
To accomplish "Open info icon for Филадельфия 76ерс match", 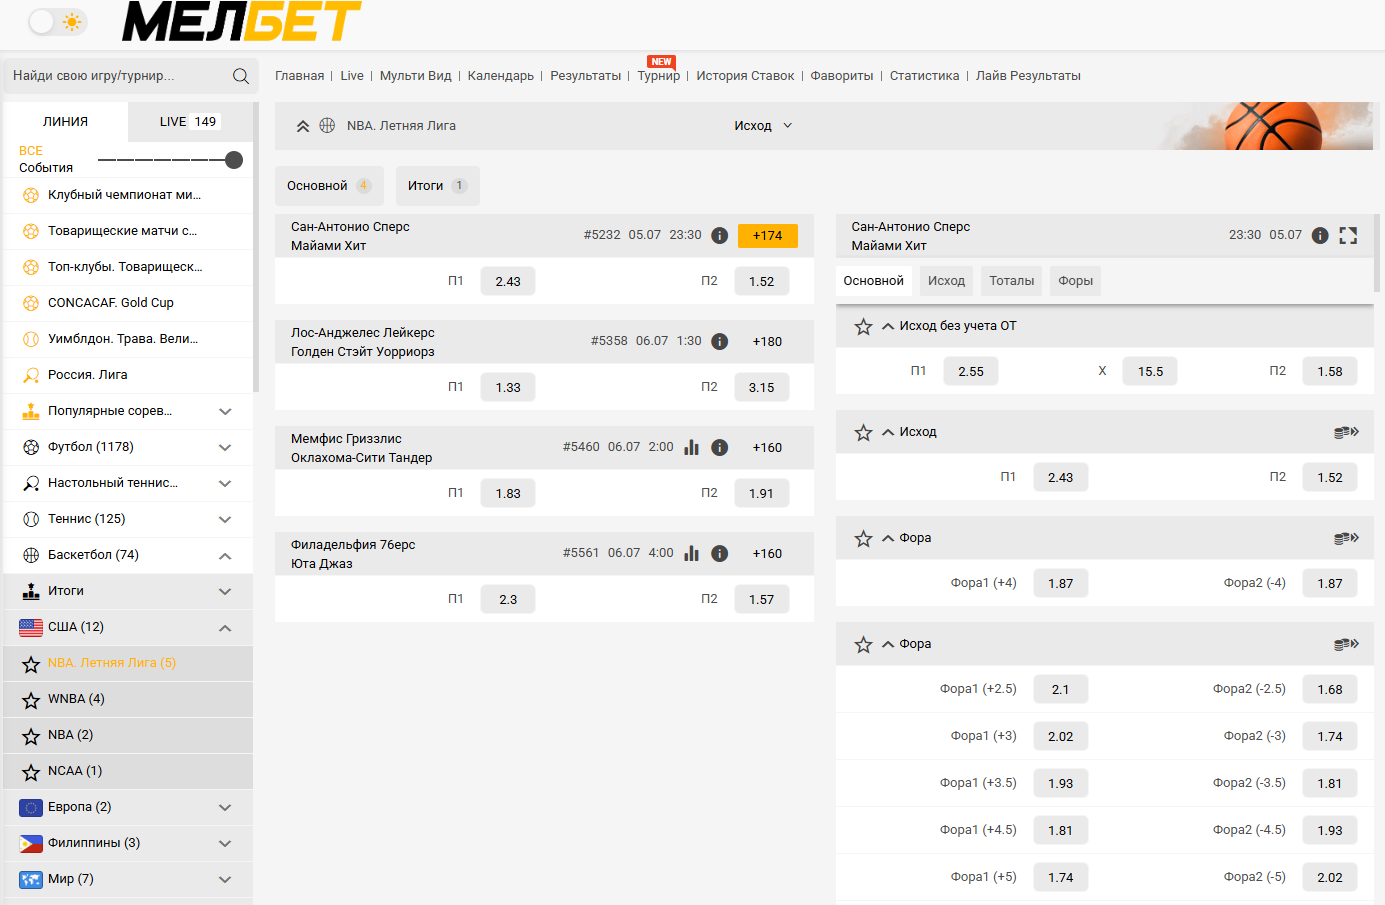I will click(x=719, y=553).
